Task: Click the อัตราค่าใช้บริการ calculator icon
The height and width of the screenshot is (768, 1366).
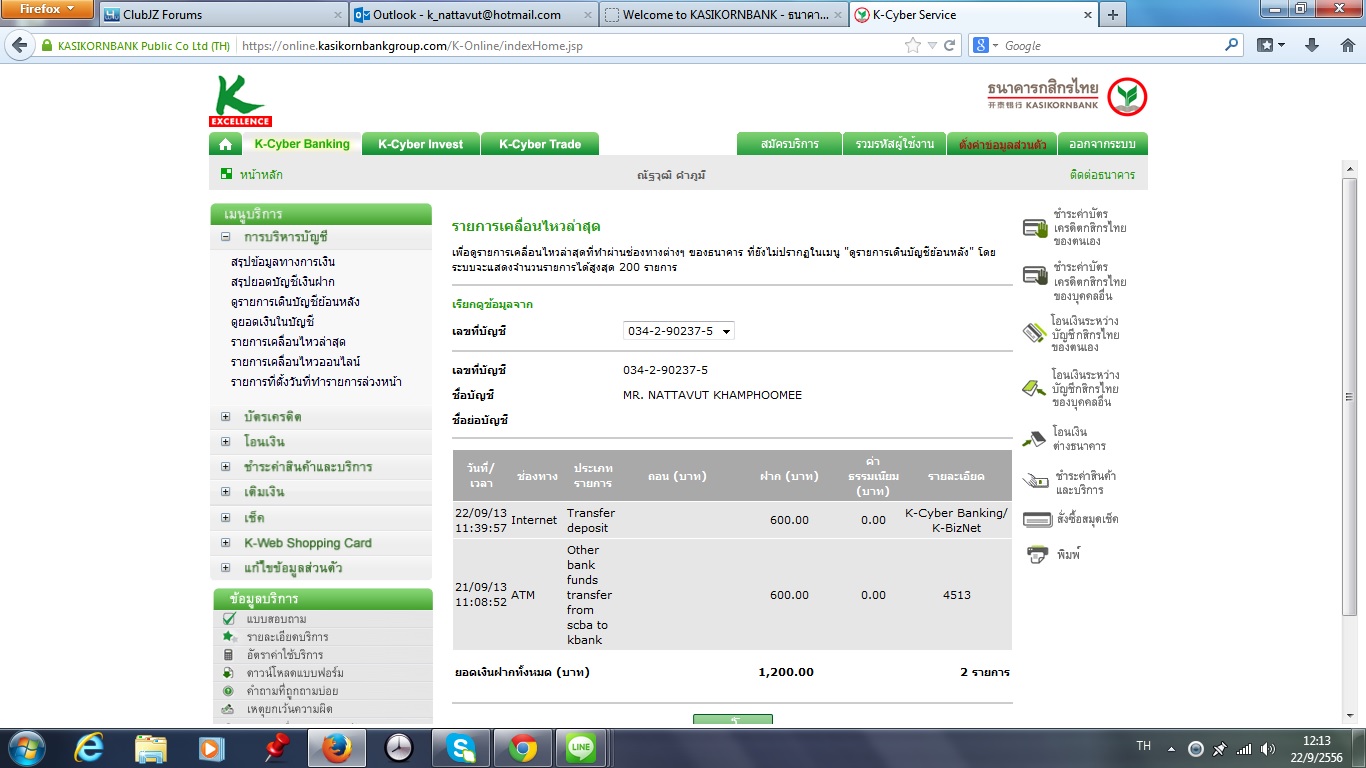Action: (x=229, y=655)
